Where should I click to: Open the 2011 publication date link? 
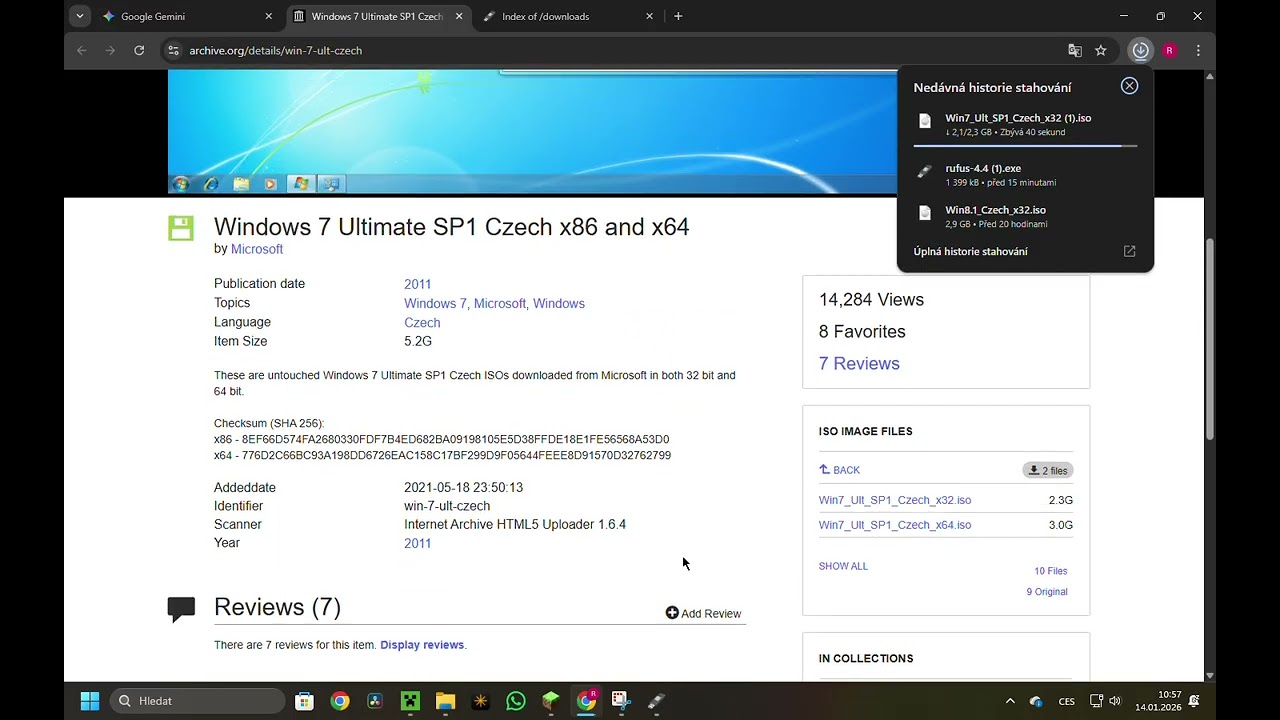coord(417,285)
